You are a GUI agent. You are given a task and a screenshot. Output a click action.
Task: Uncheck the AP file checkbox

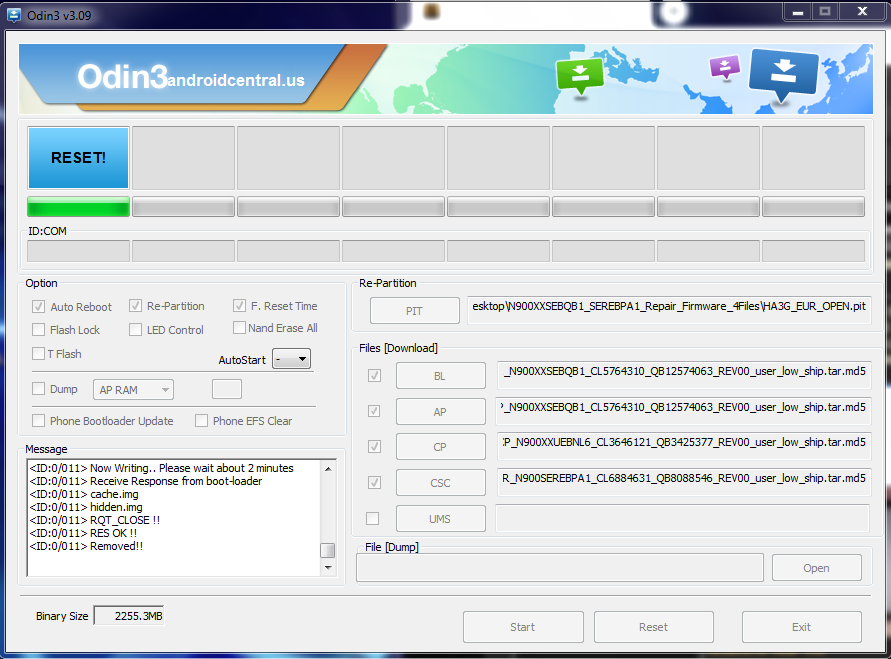point(374,411)
